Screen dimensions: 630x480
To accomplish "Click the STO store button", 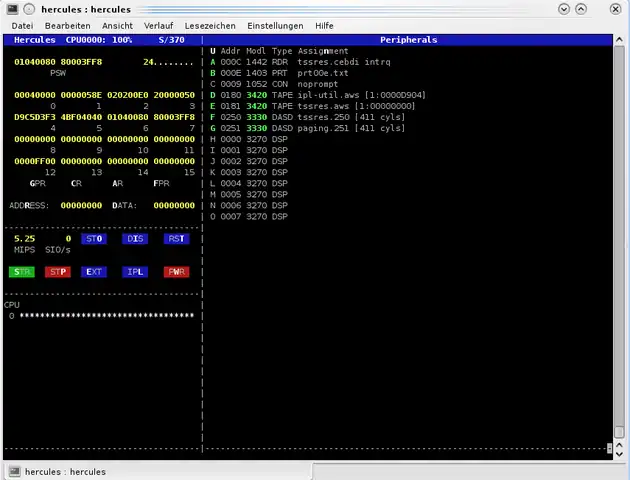I will 94,239.
